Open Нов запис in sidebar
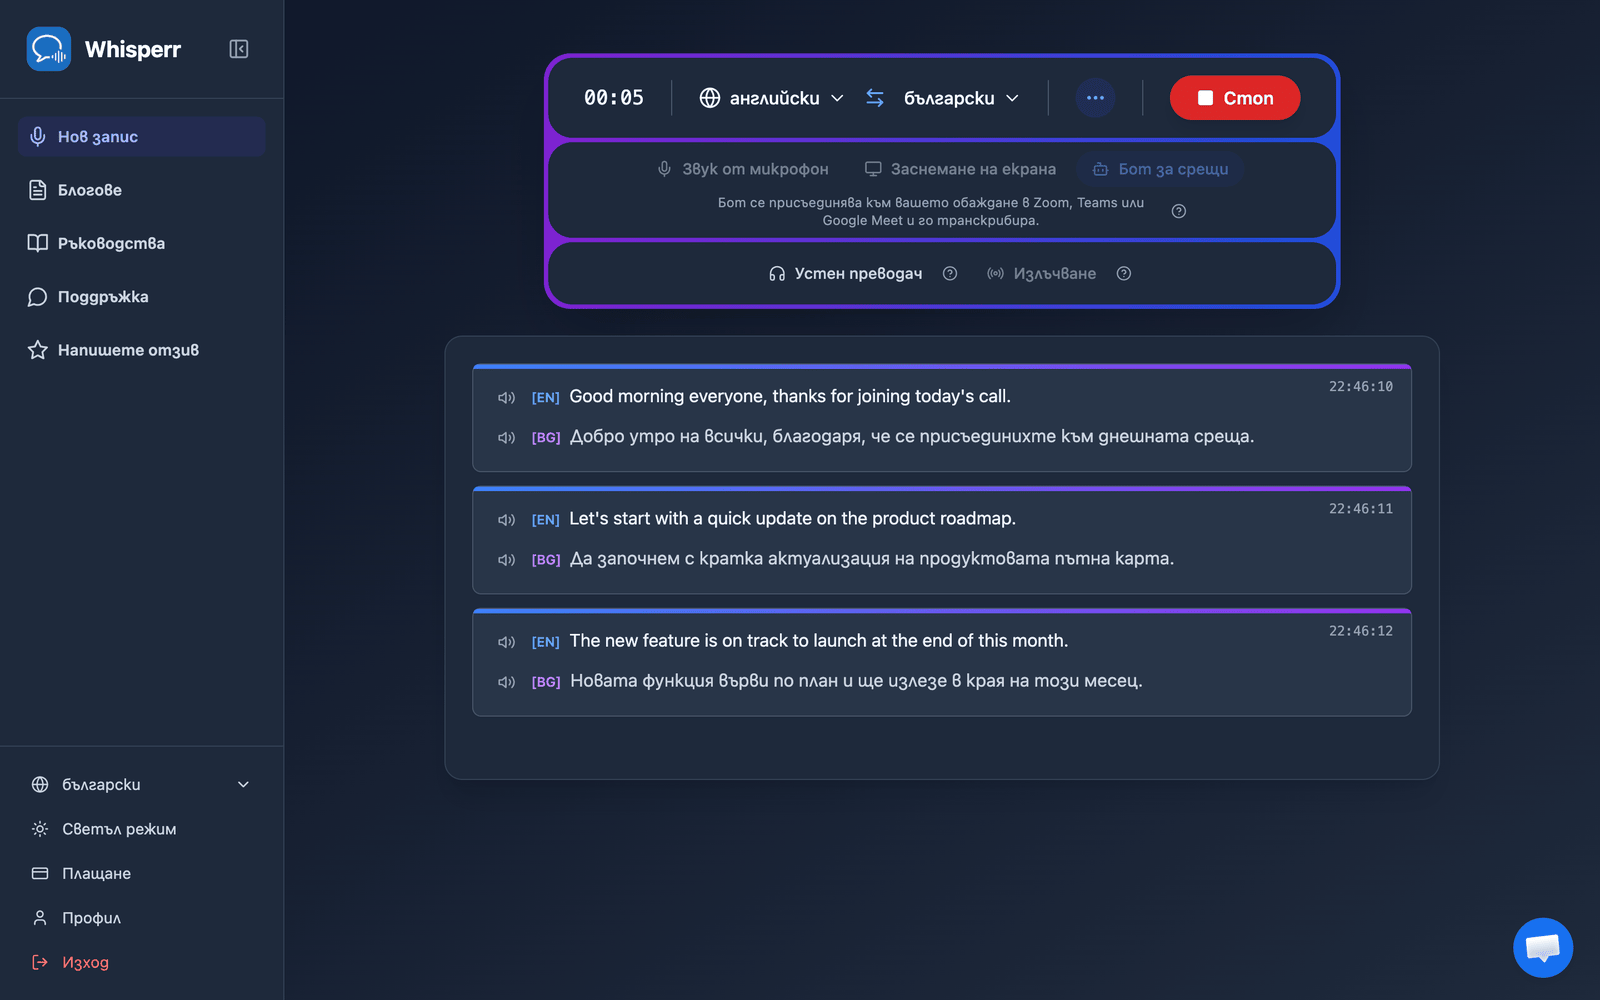1600x1000 pixels. pos(141,136)
